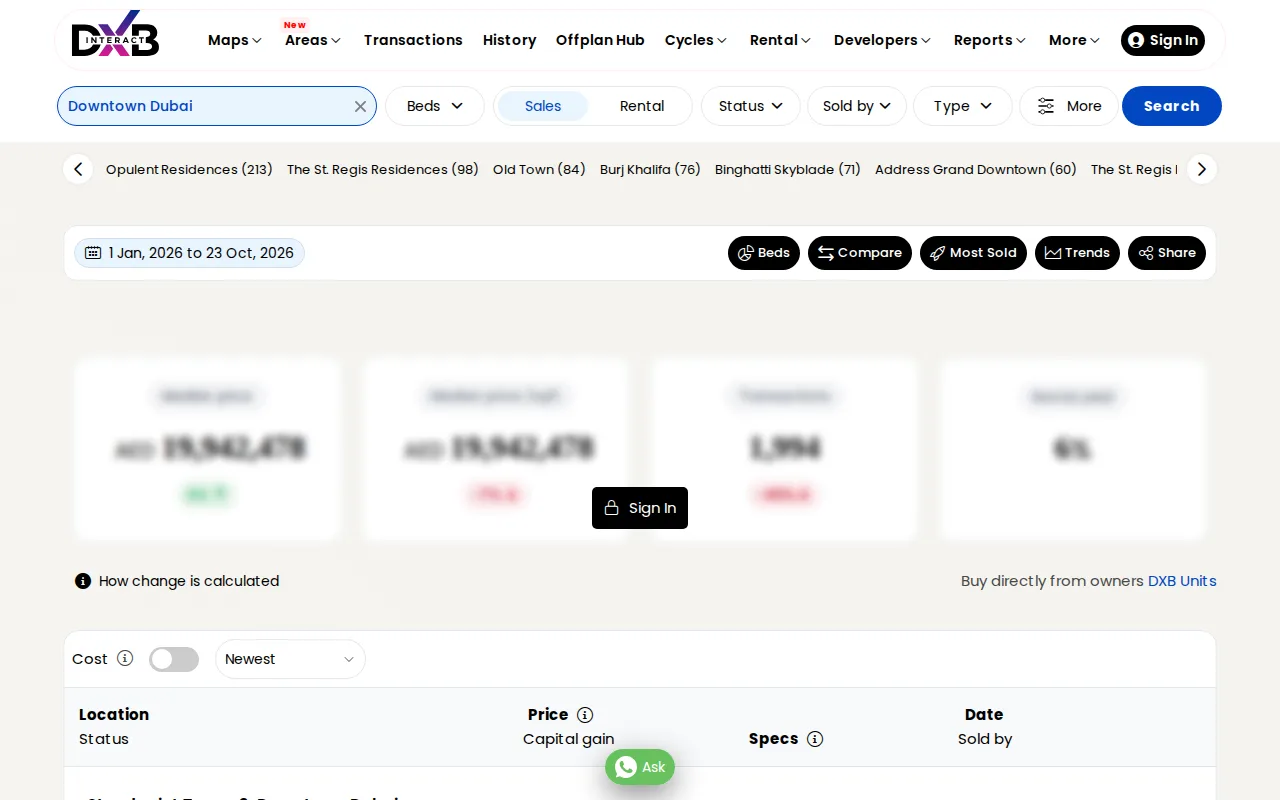Open the WhatsApp Ask chat button

point(640,767)
